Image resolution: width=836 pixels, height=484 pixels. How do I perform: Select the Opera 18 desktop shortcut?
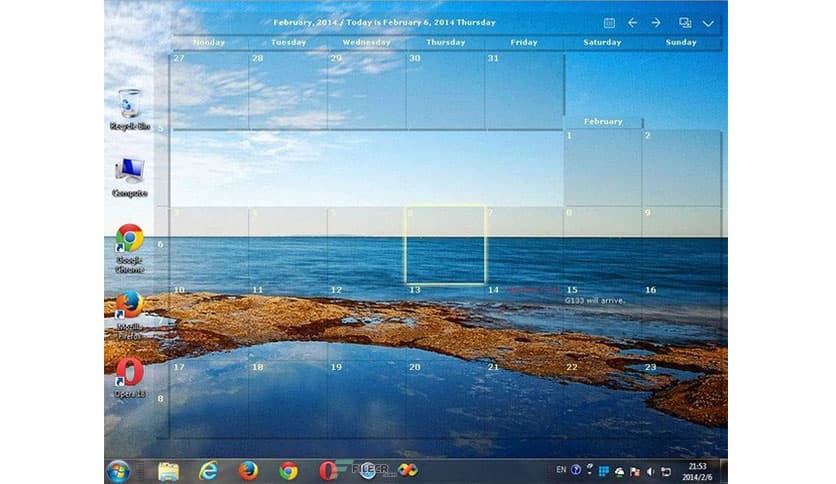[130, 378]
